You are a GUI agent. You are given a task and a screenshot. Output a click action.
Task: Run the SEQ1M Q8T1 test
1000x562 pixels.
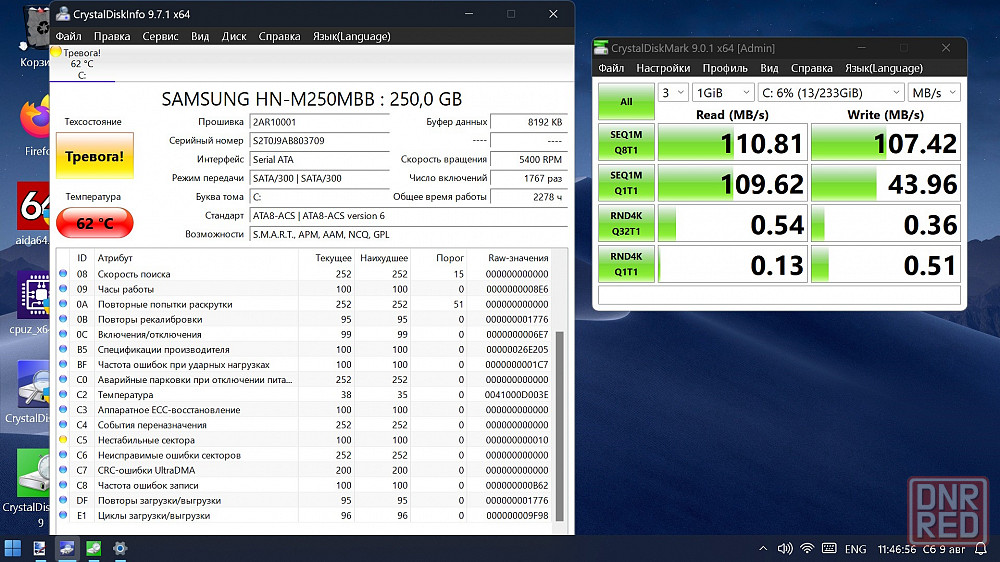coord(626,142)
